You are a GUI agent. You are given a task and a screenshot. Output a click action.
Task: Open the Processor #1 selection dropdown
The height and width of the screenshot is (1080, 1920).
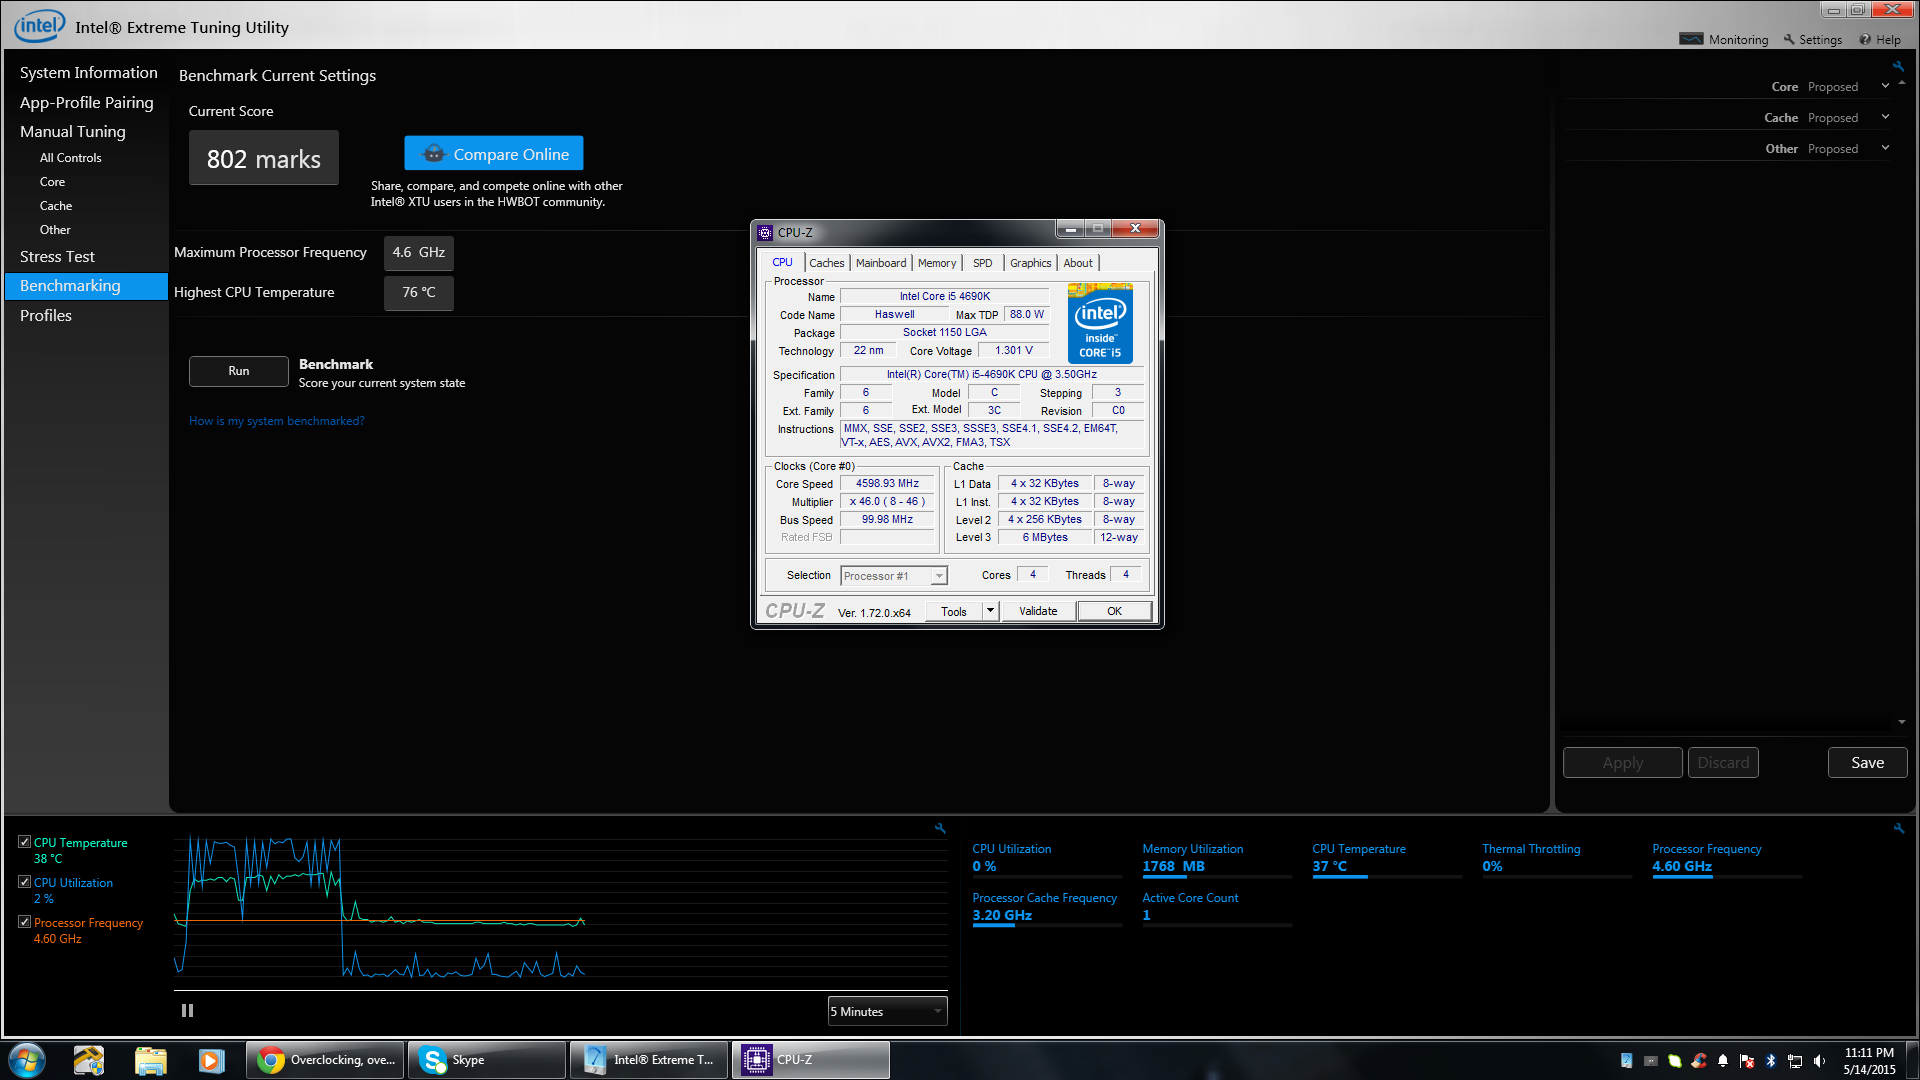pyautogui.click(x=894, y=576)
